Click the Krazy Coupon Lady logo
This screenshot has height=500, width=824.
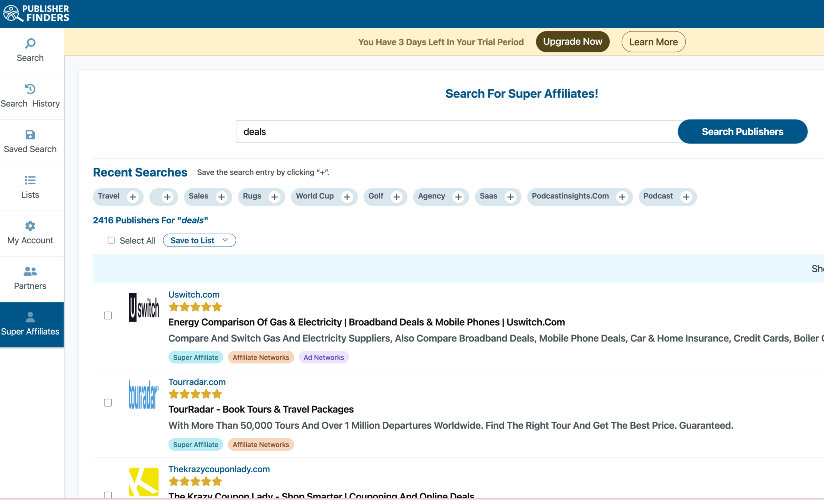[144, 482]
